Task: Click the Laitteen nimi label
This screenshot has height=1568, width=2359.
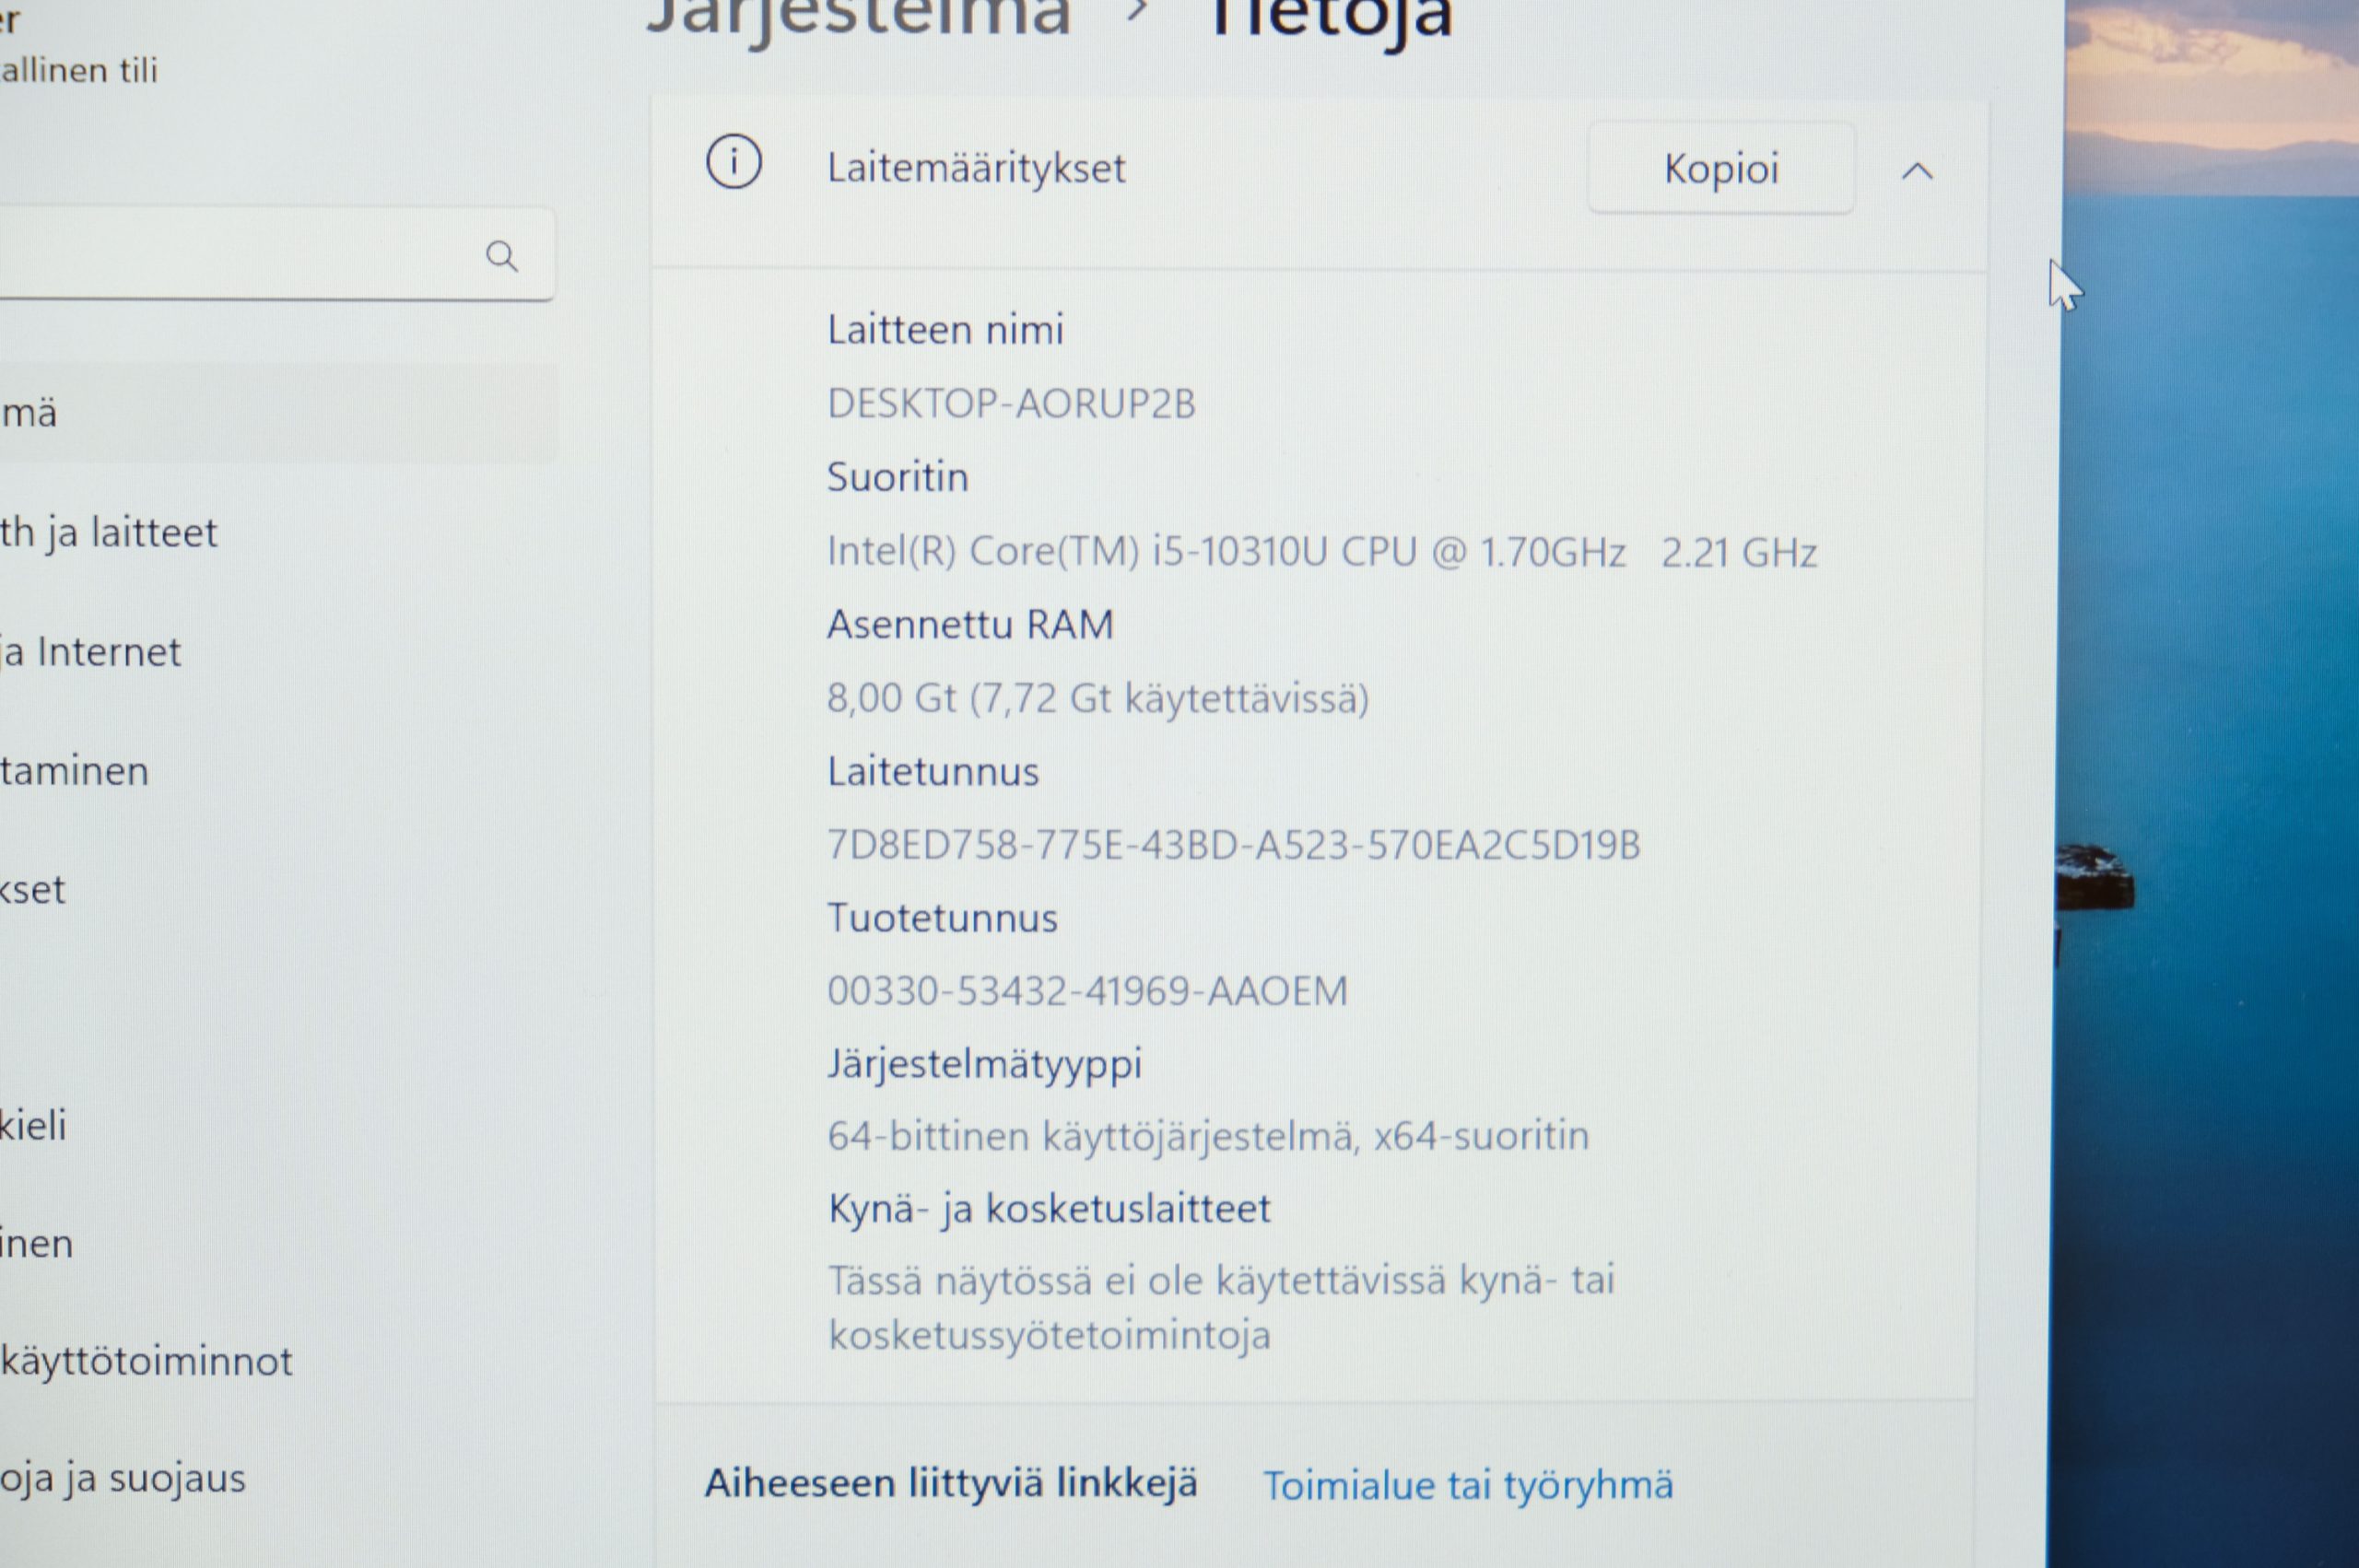Action: coord(945,331)
